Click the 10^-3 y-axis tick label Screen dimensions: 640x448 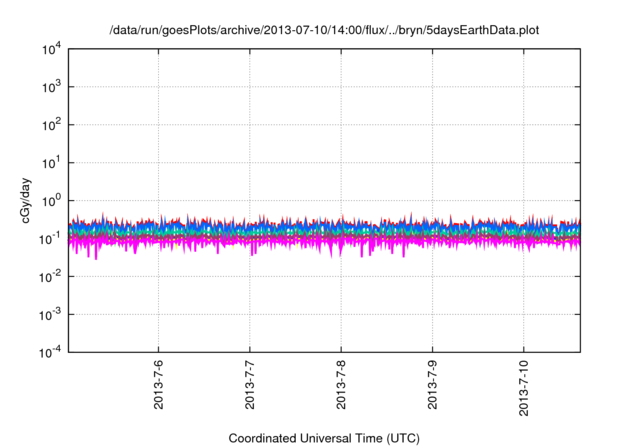pyautogui.click(x=51, y=315)
